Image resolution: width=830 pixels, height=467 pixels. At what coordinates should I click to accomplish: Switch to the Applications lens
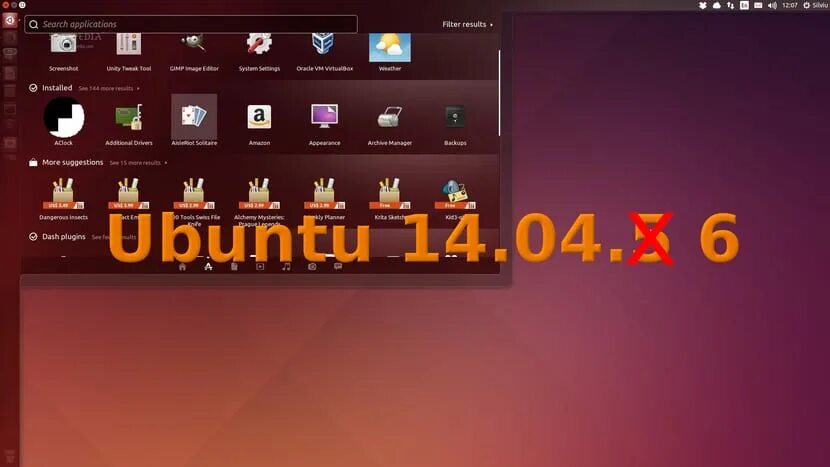208,266
